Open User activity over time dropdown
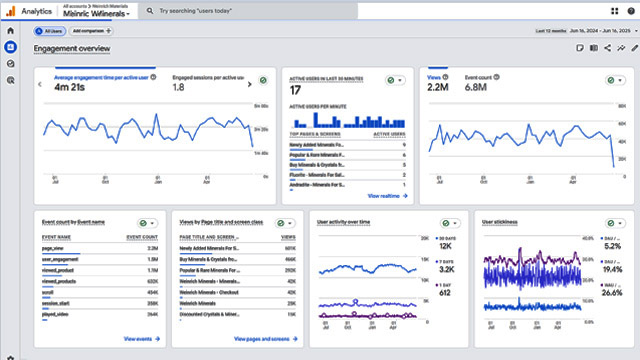The width and height of the screenshot is (640, 360). click(x=450, y=223)
